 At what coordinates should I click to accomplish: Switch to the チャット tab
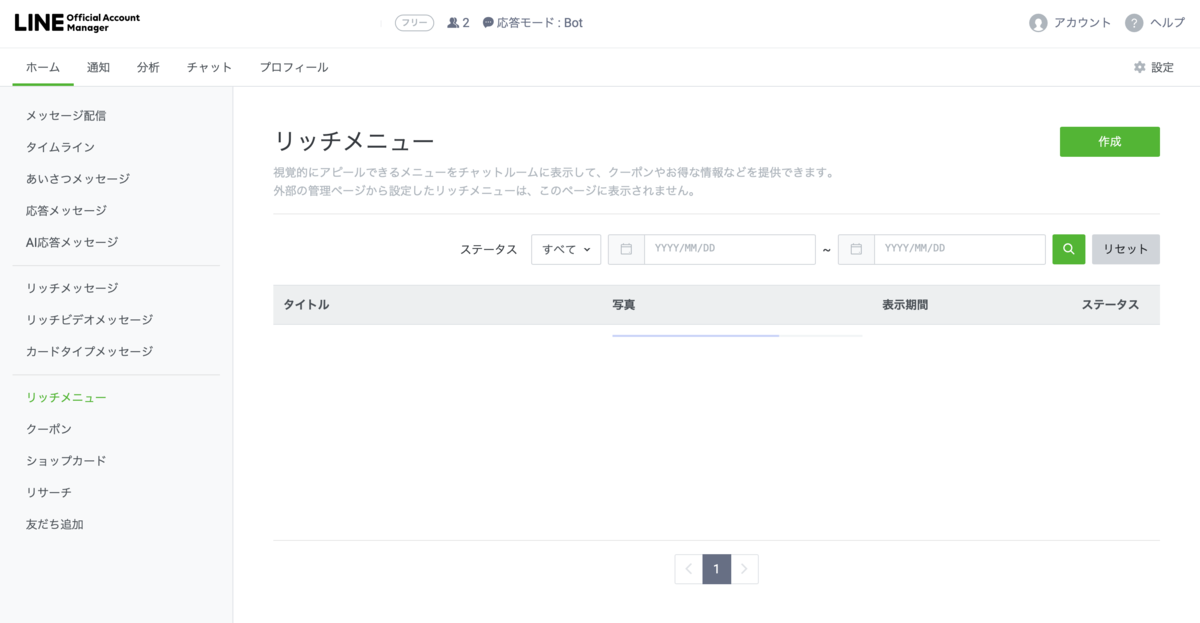(209, 67)
